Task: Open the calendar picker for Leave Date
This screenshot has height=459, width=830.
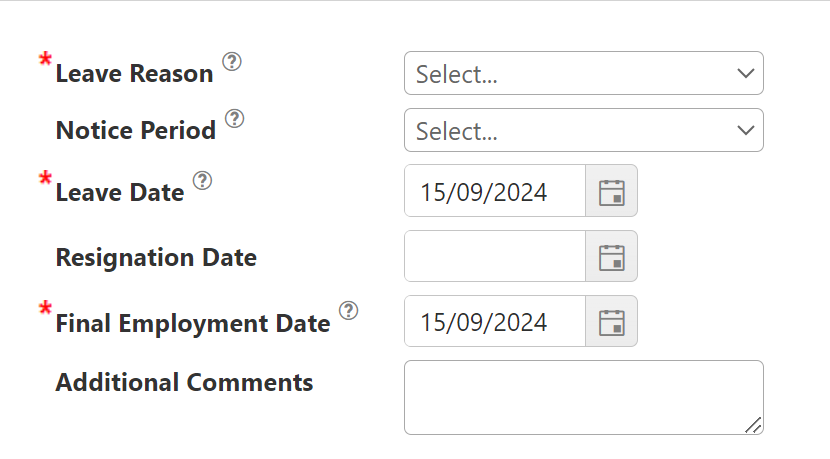Action: point(611,191)
